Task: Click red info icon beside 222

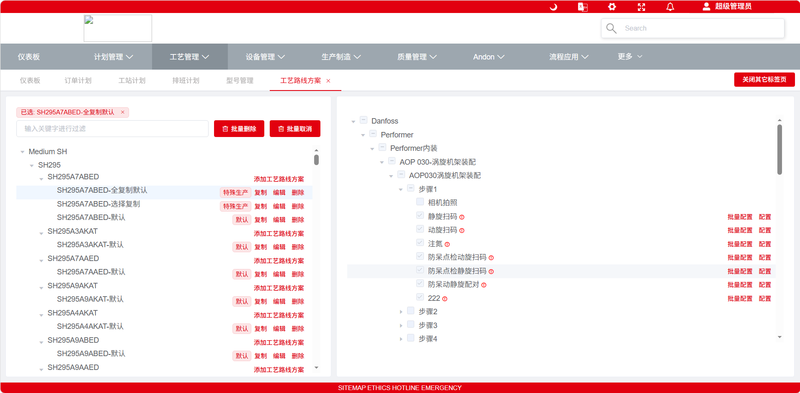Action: click(445, 299)
